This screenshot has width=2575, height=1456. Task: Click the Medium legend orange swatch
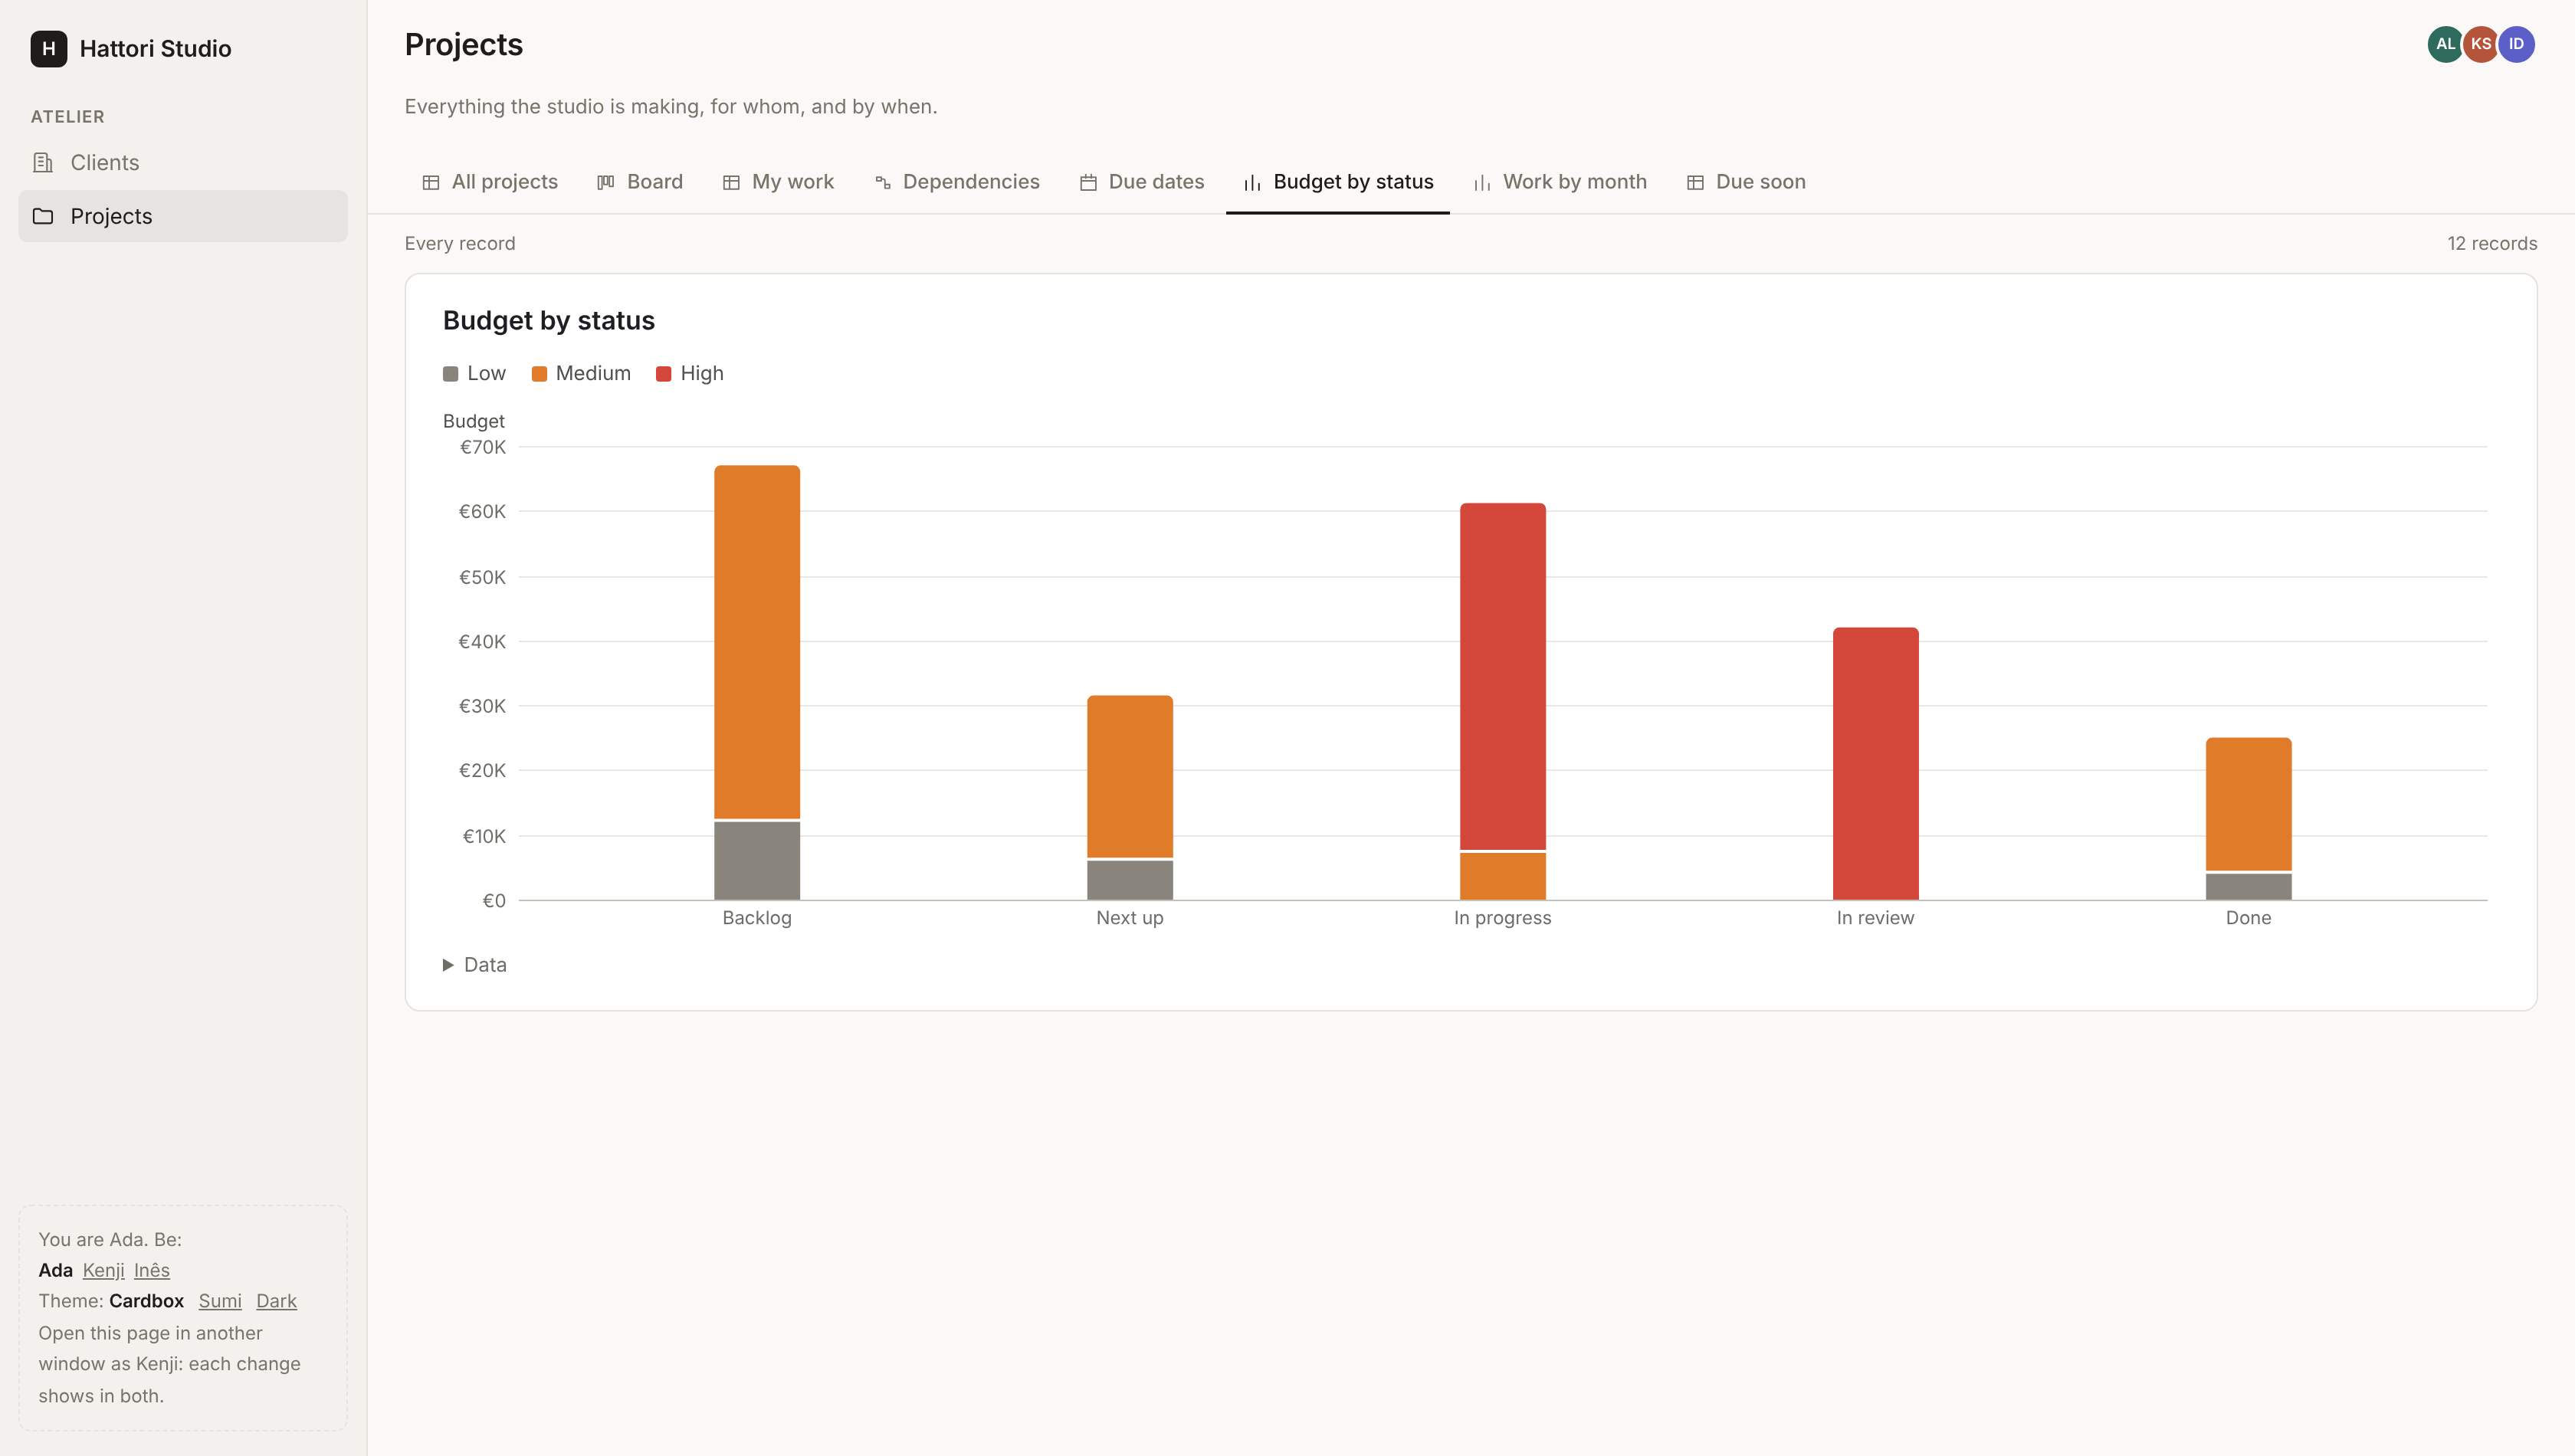point(539,374)
